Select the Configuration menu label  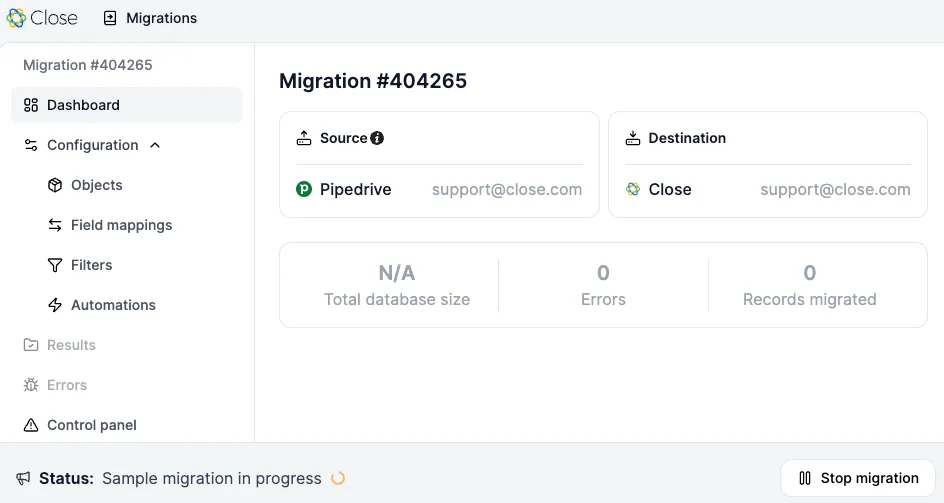[x=93, y=145]
